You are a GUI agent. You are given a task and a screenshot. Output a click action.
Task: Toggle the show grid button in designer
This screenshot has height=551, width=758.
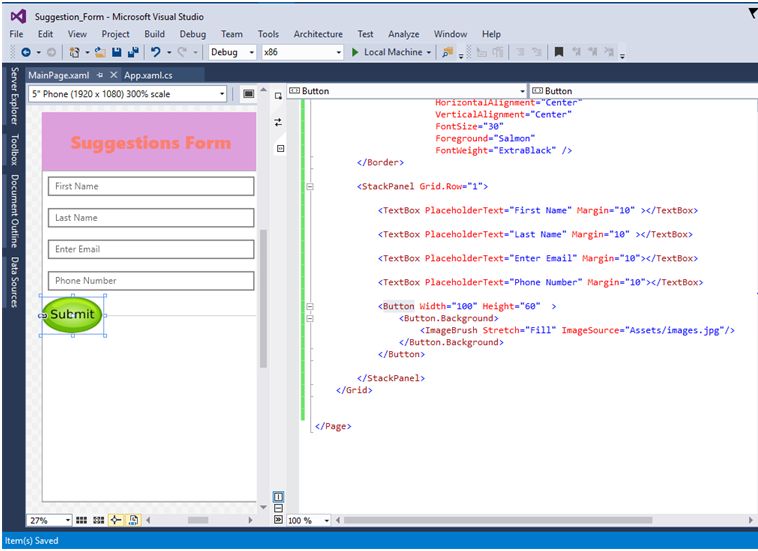click(x=82, y=520)
